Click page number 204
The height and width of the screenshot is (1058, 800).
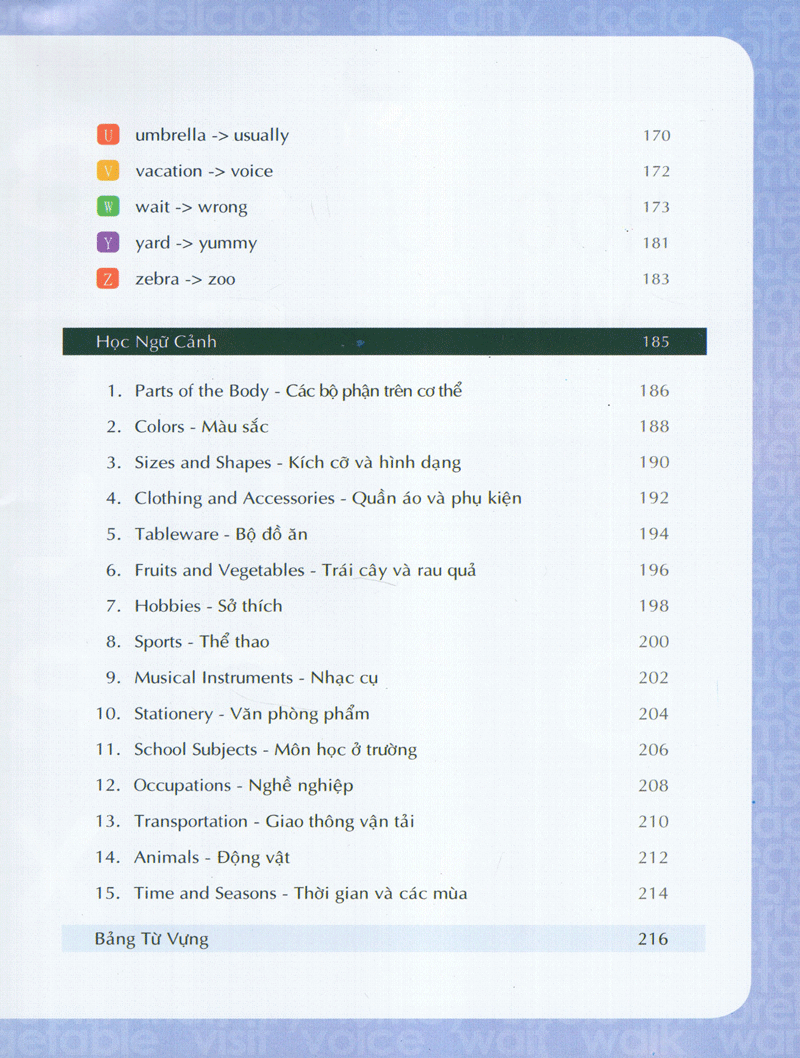654,714
